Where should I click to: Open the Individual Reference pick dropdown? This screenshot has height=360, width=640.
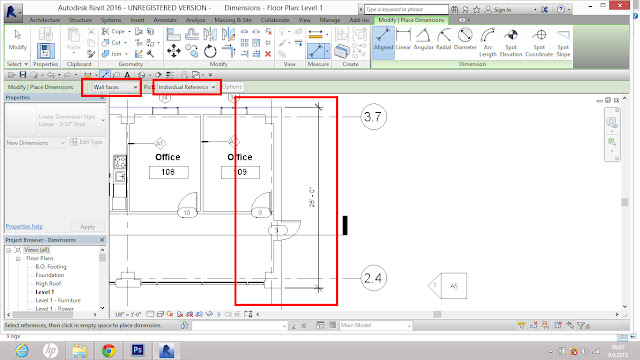click(187, 87)
